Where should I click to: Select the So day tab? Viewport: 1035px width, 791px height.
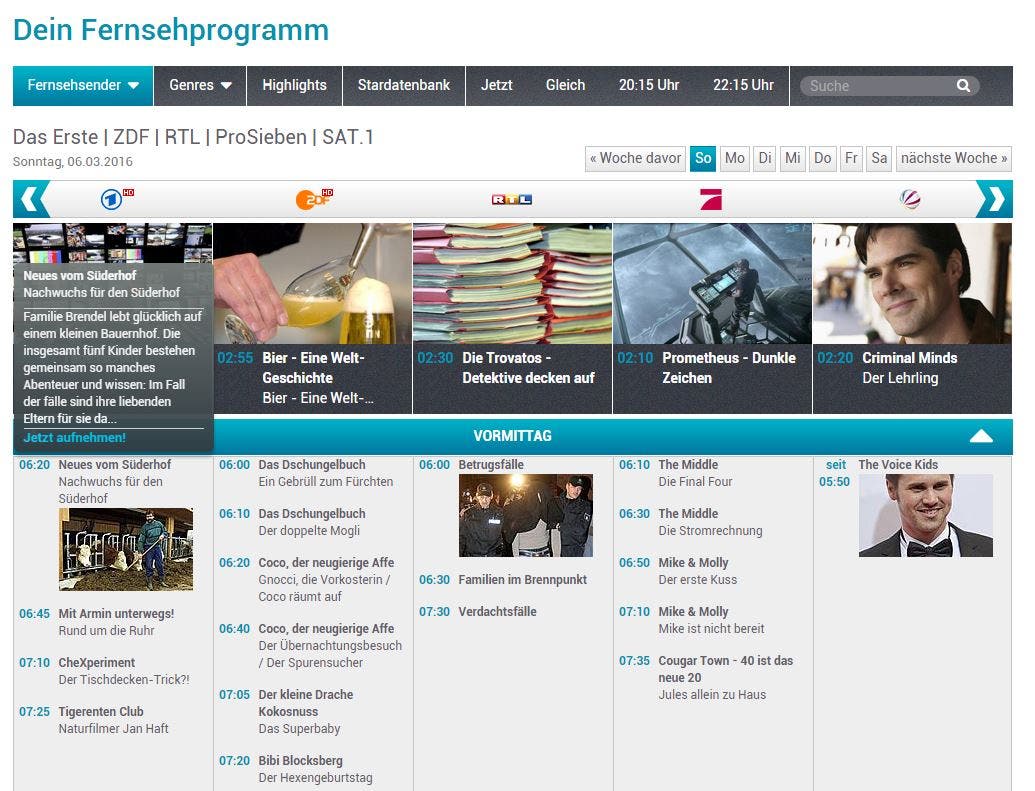click(x=703, y=158)
